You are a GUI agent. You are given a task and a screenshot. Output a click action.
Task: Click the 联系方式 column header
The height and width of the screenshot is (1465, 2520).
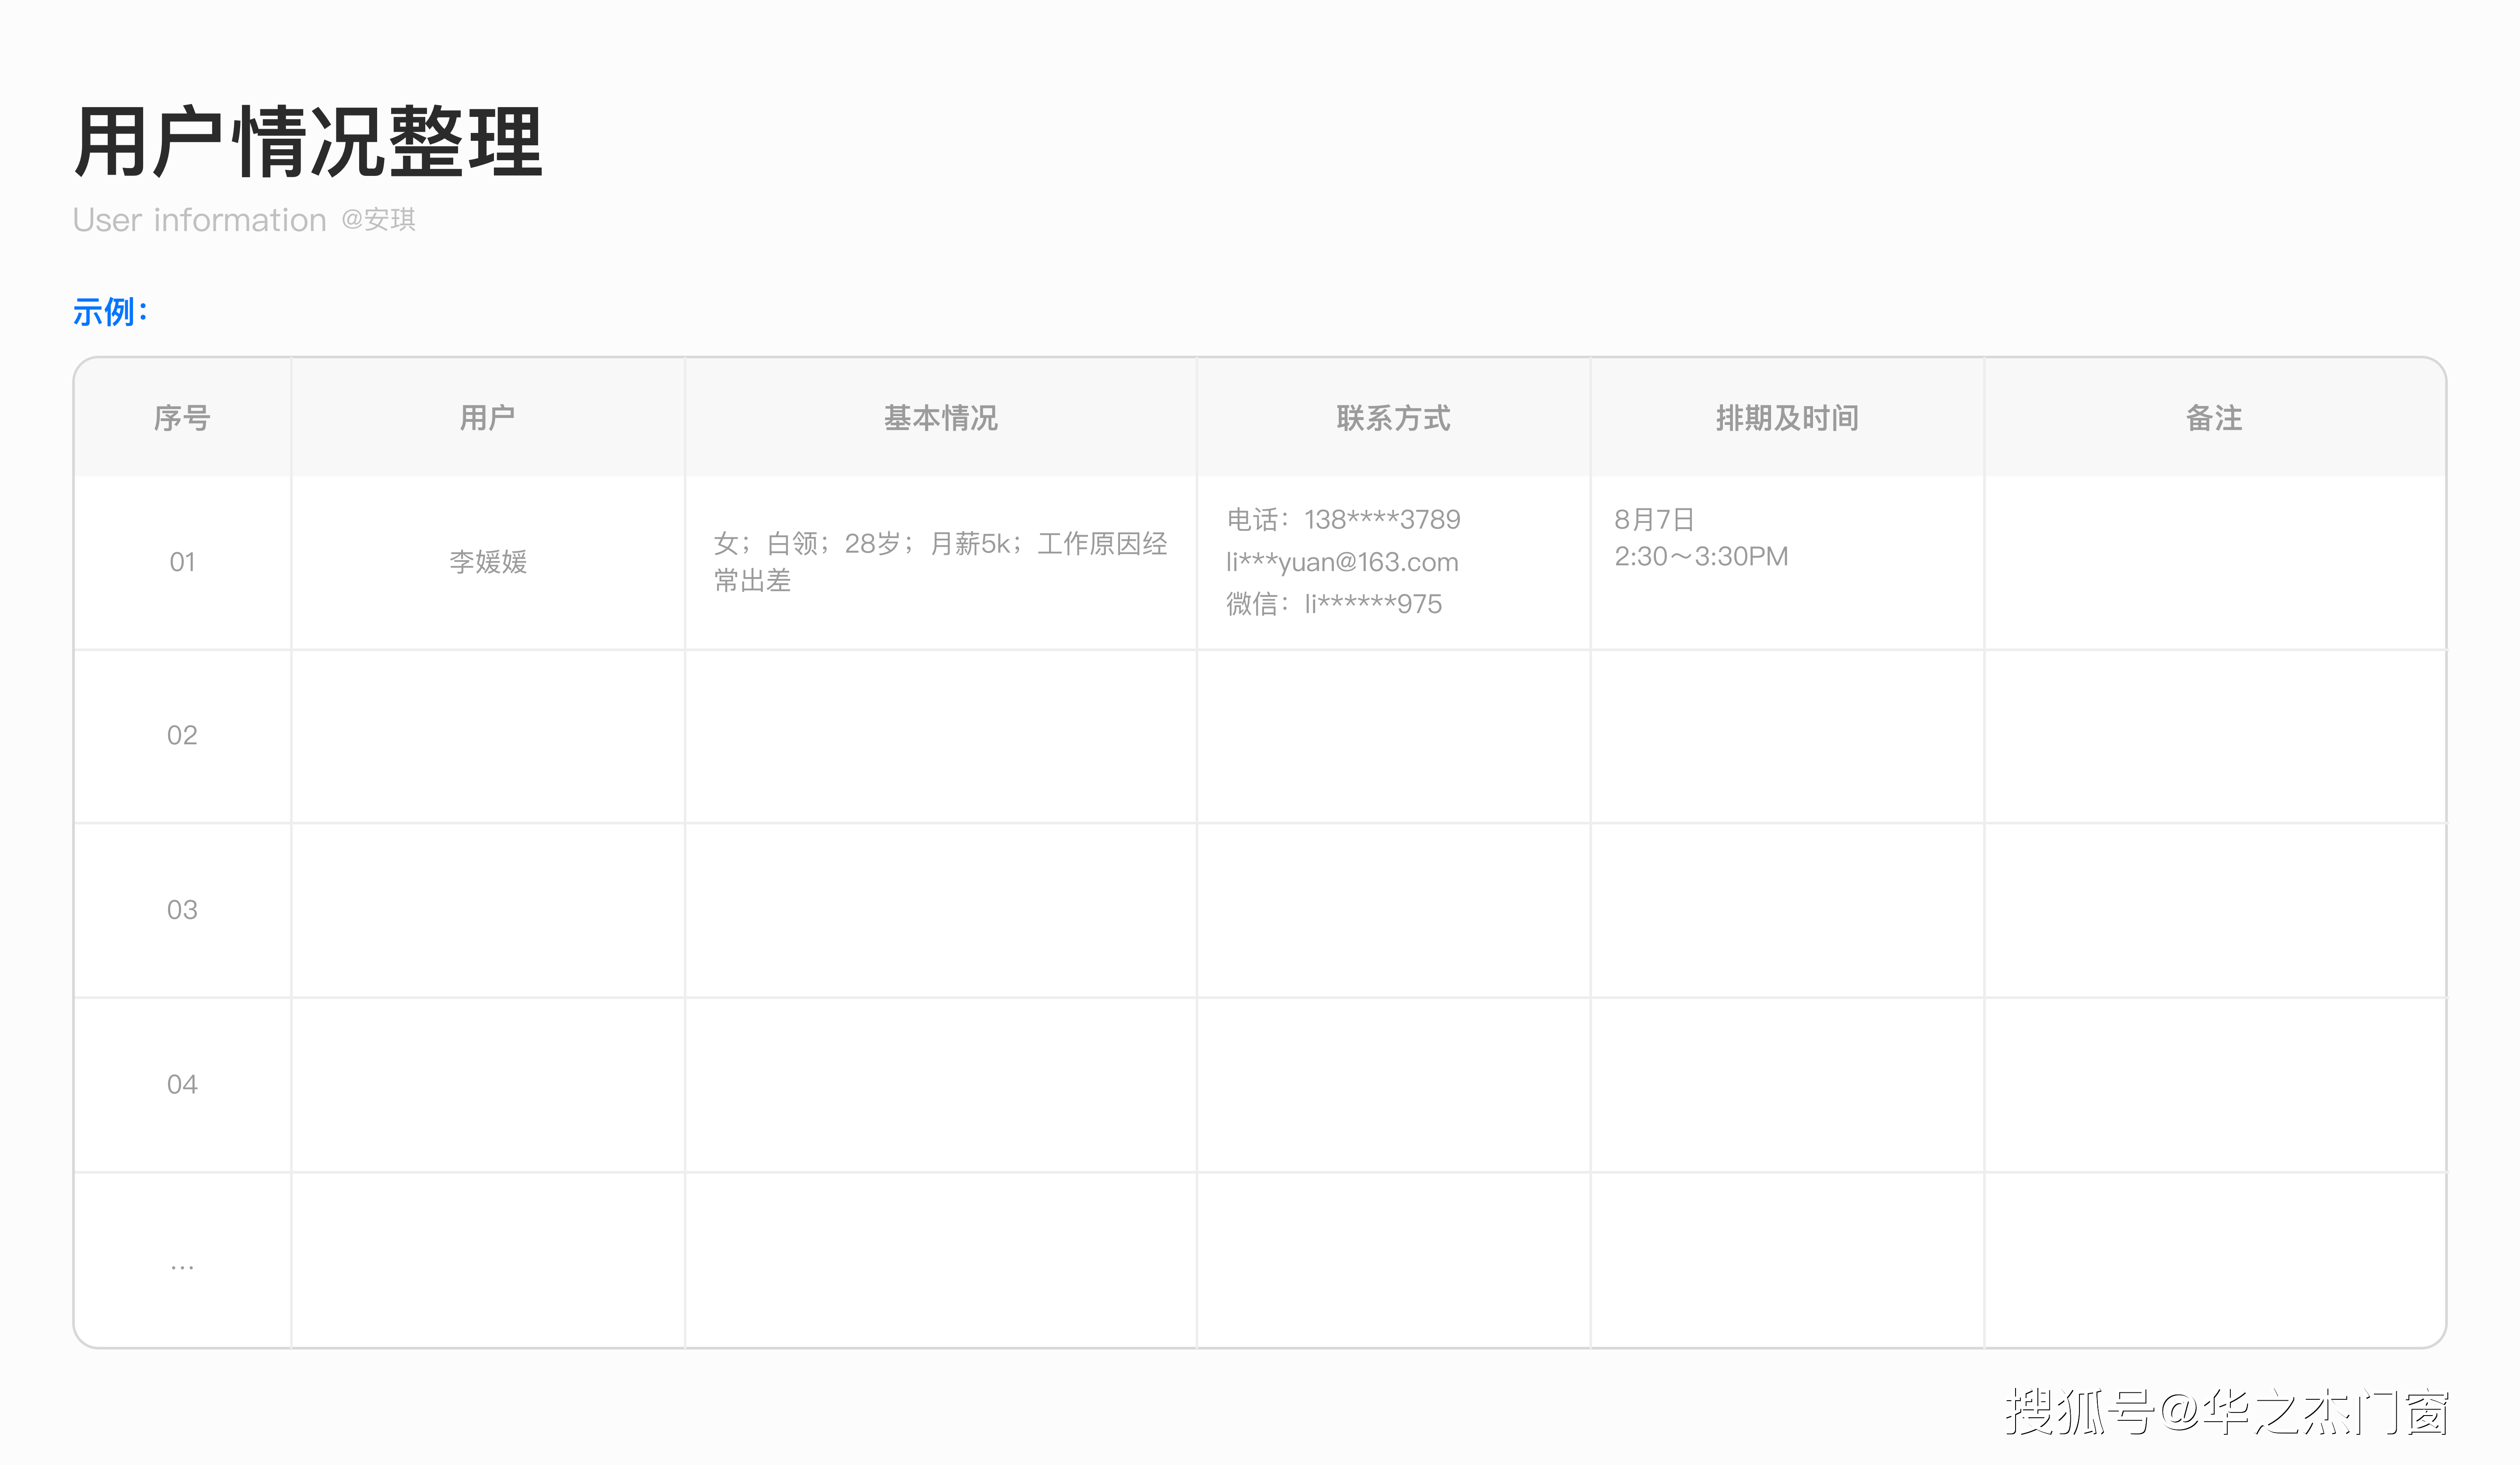click(x=1392, y=419)
